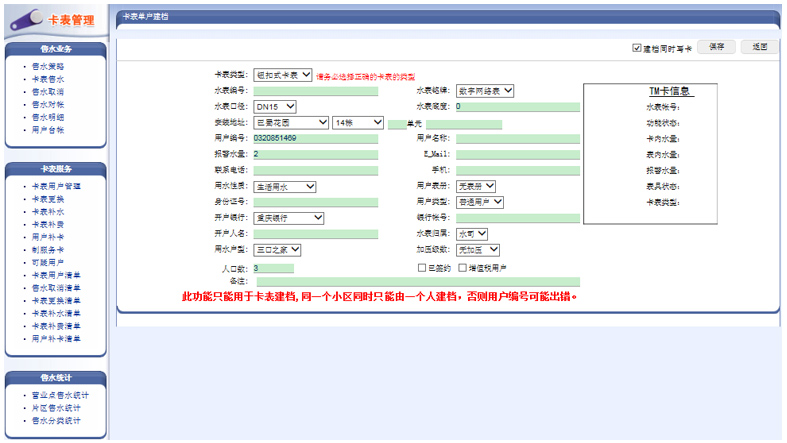
Task: Select the 用水性质 生活用水 dropdown
Action: [285, 186]
